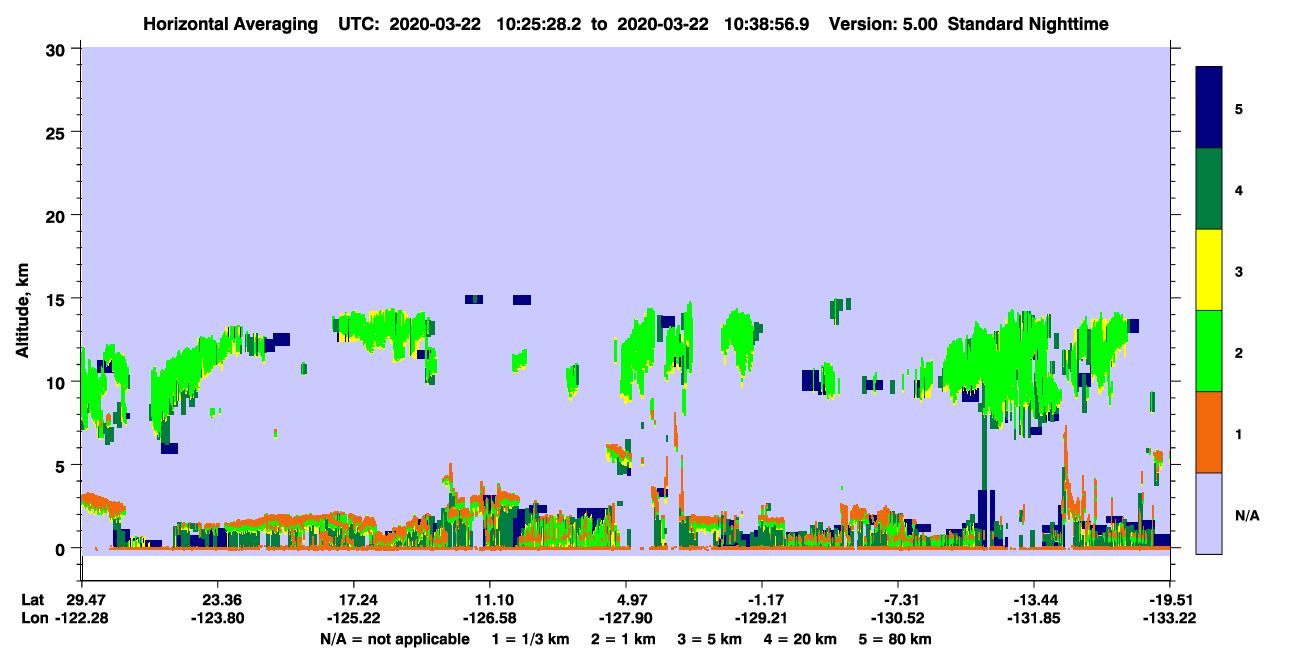
Task: Click latitude value -7.31
Action: tap(898, 600)
